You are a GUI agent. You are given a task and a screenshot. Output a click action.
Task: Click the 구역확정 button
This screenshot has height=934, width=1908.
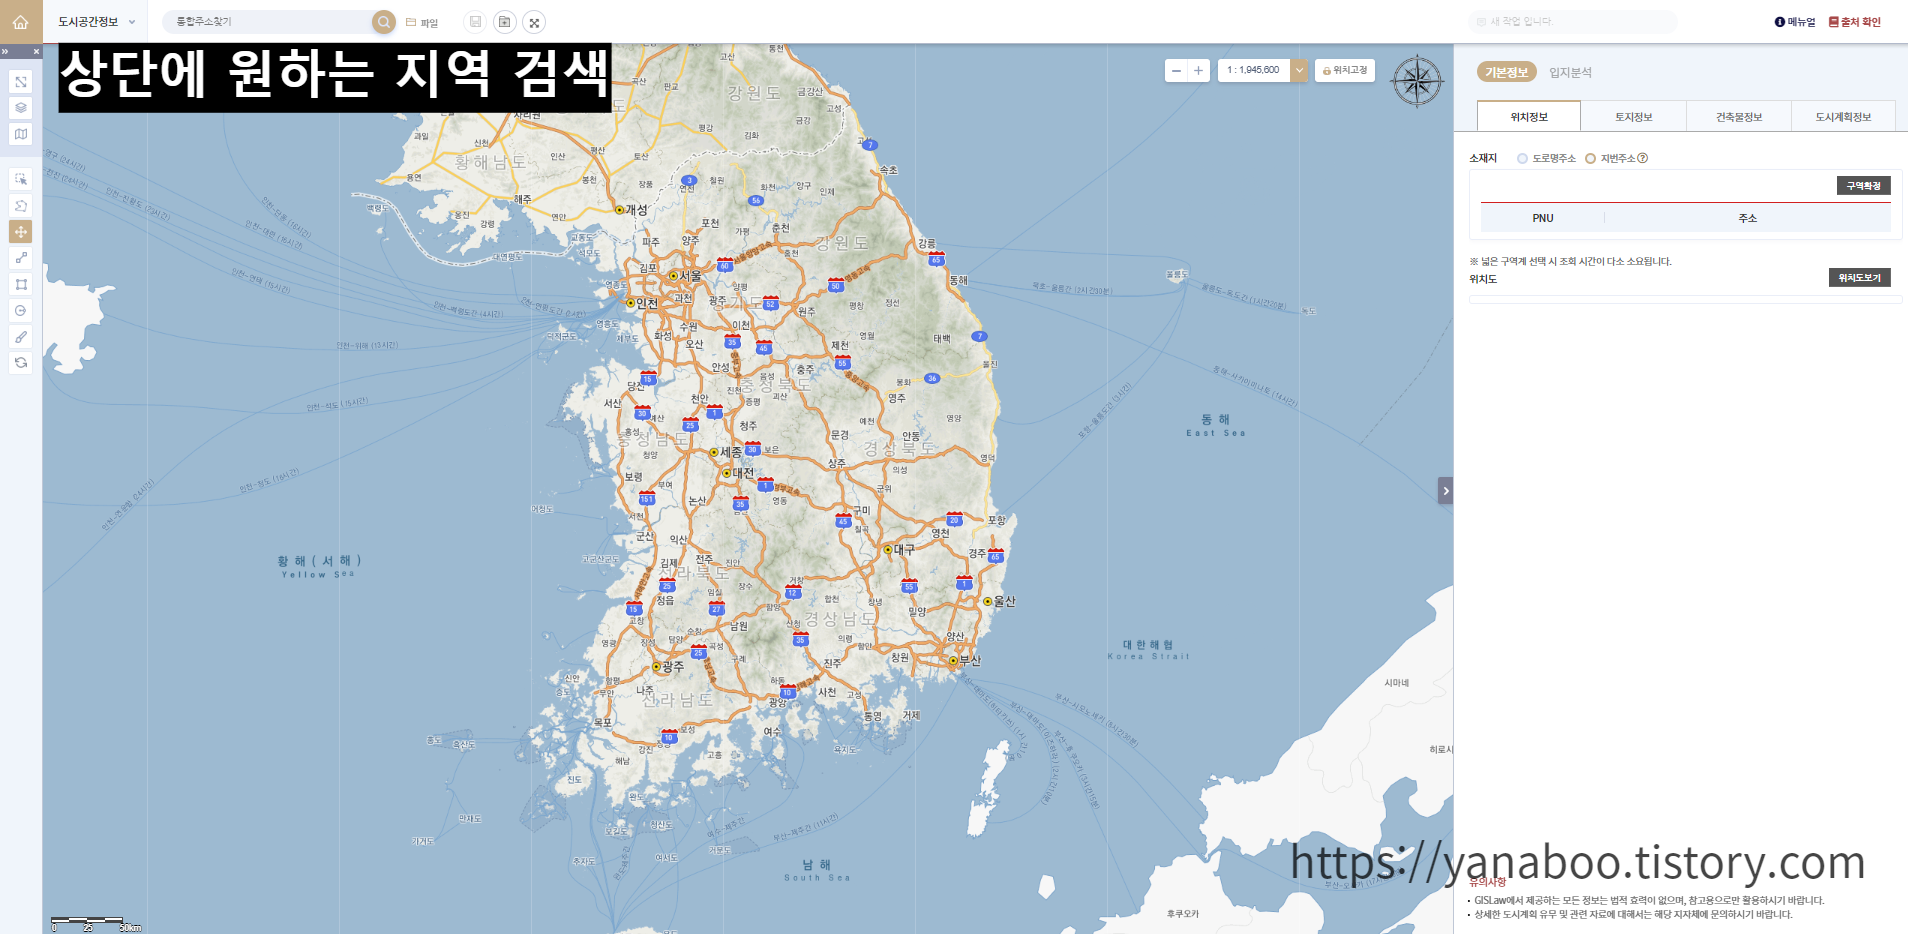pos(1863,186)
